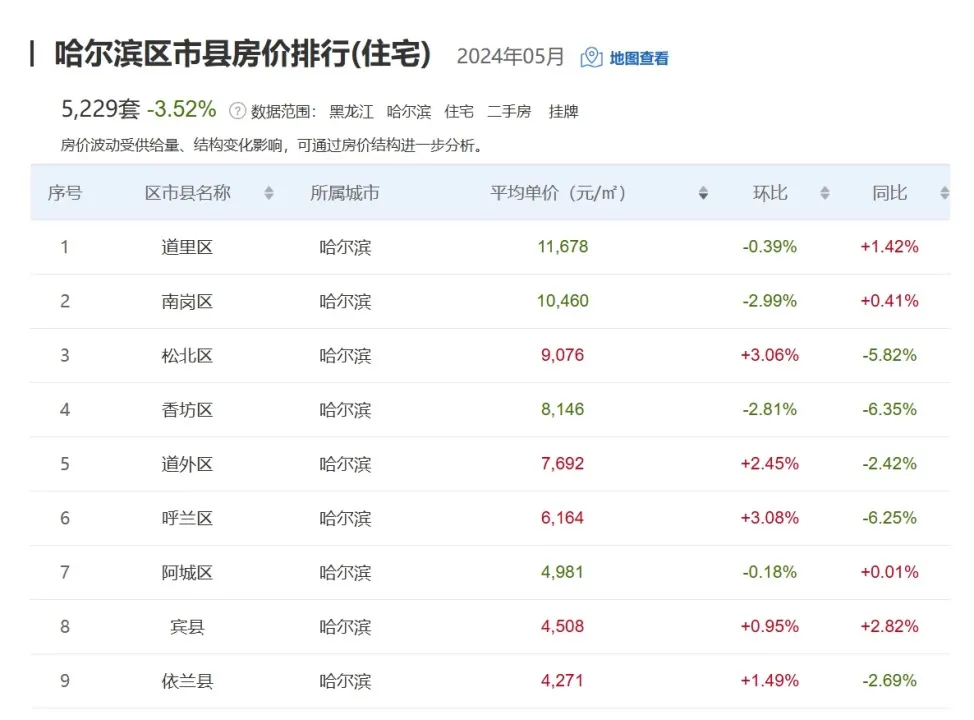Select the price 6,164
974x720 pixels.
pos(563,517)
